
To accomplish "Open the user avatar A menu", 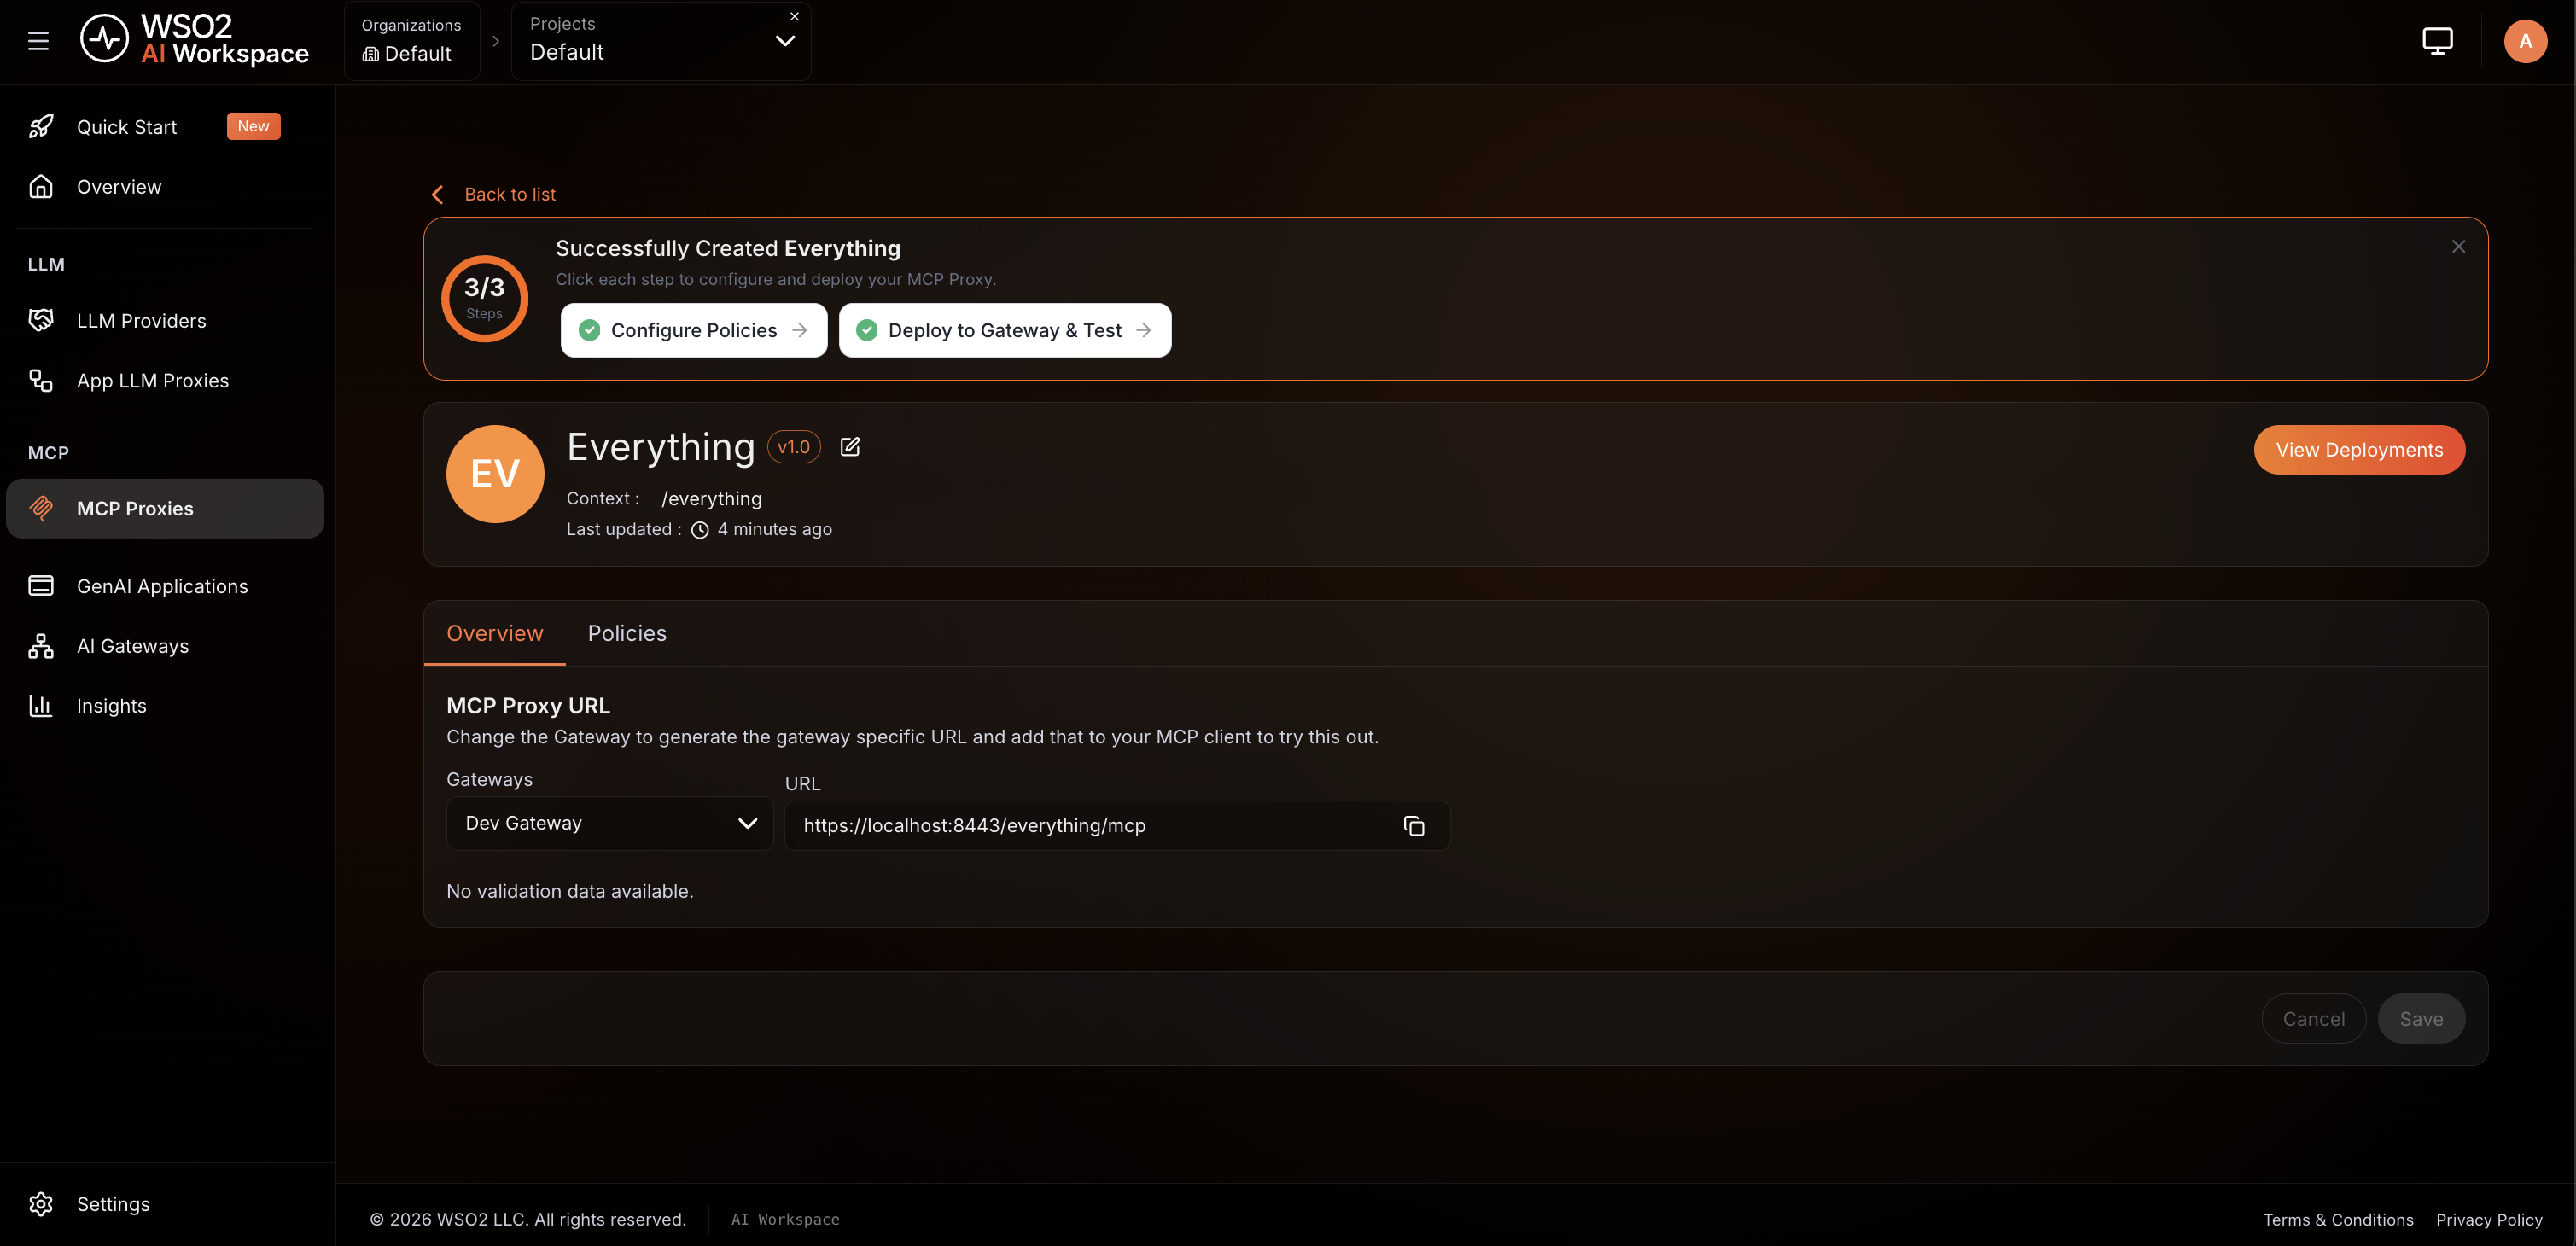I will (x=2525, y=41).
